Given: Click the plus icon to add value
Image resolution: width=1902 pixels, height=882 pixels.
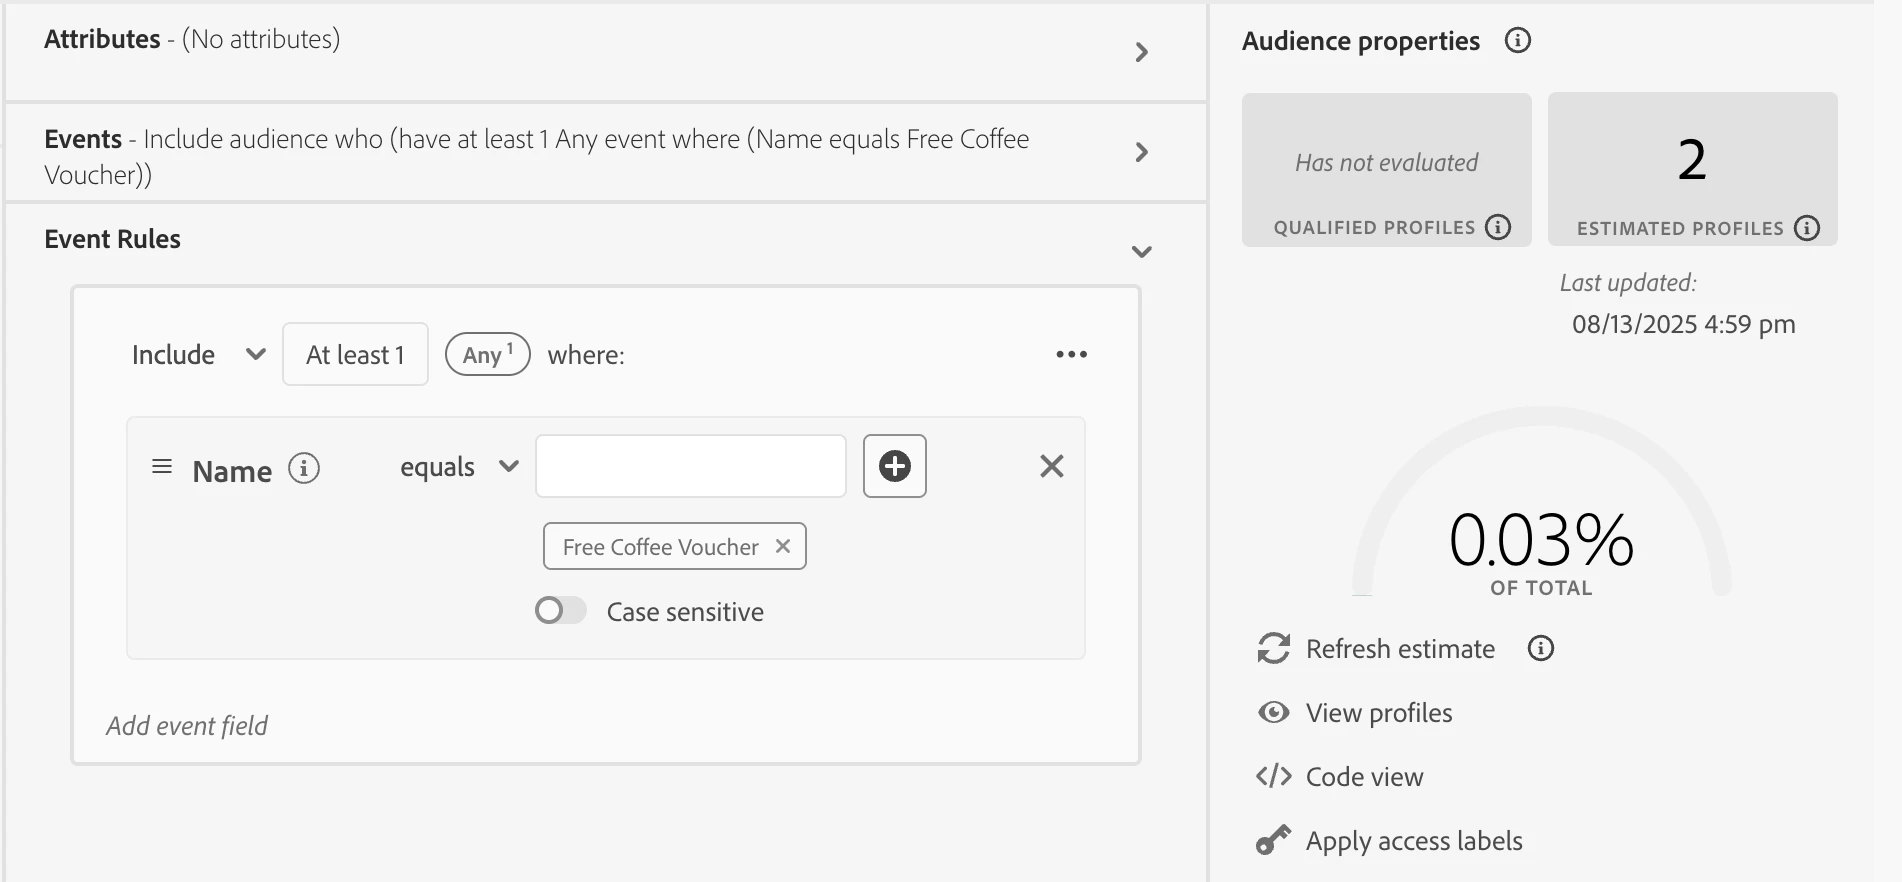Looking at the screenshot, I should click(894, 466).
